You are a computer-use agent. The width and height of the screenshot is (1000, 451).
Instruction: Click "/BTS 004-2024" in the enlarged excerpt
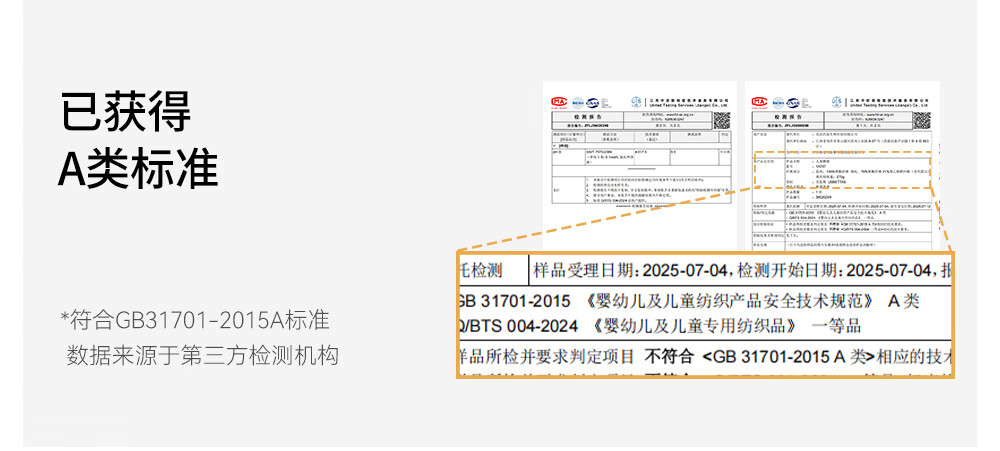tap(521, 326)
